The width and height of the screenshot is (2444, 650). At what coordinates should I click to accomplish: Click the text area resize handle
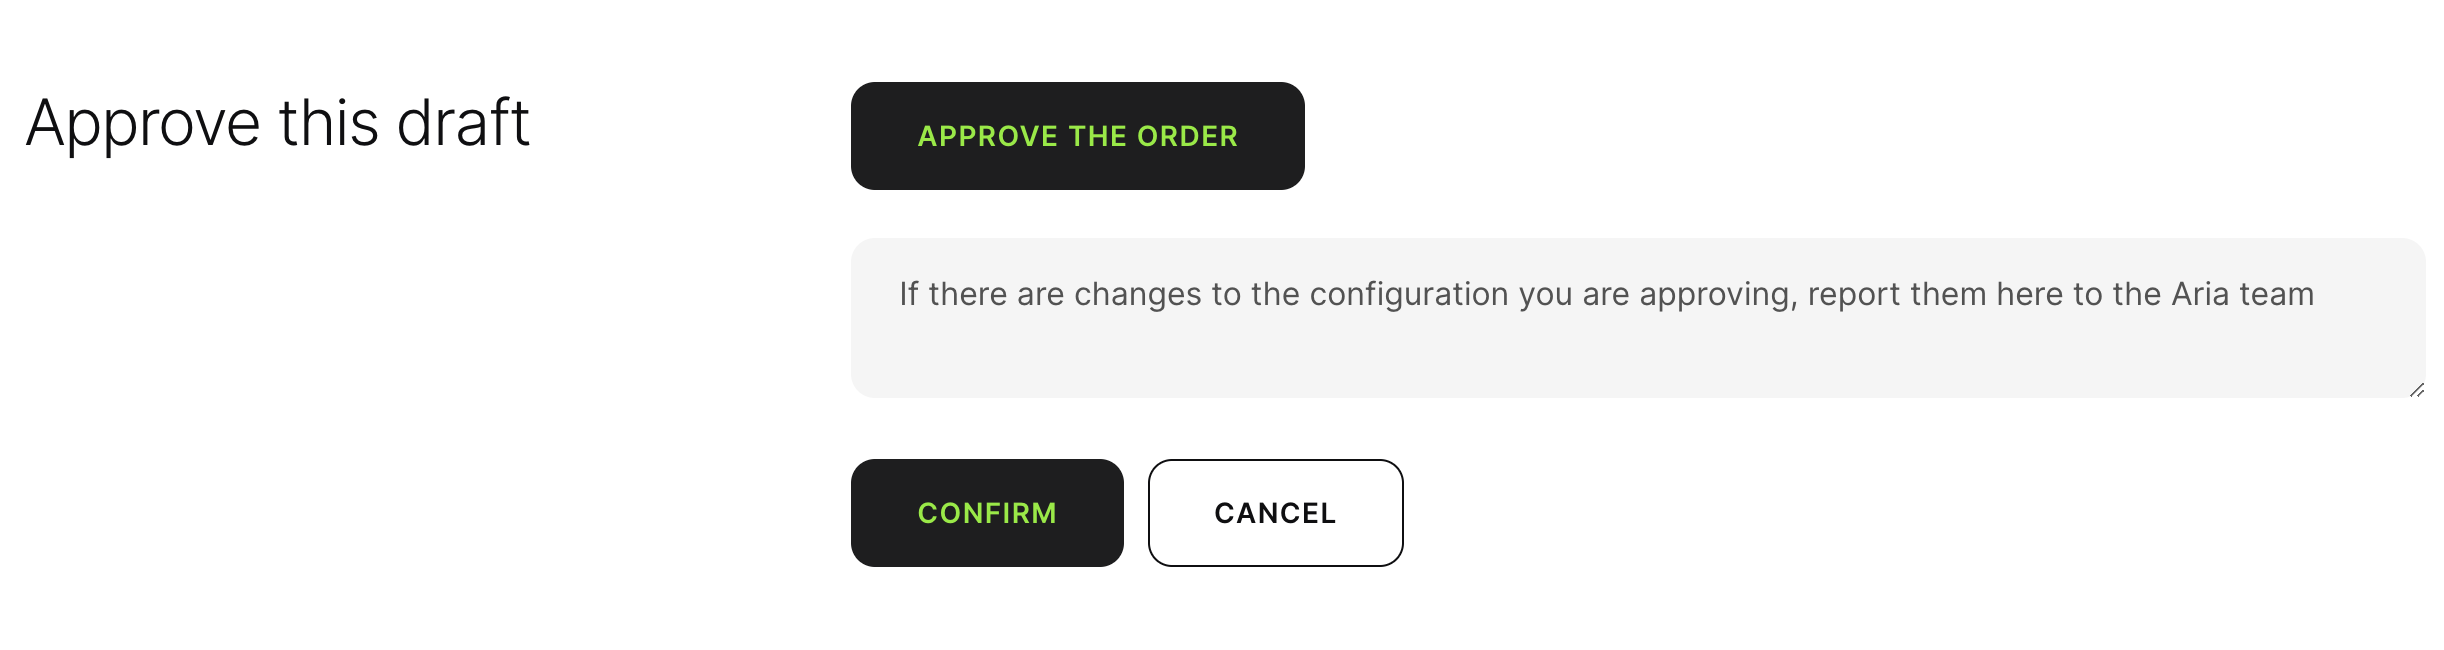(2416, 390)
